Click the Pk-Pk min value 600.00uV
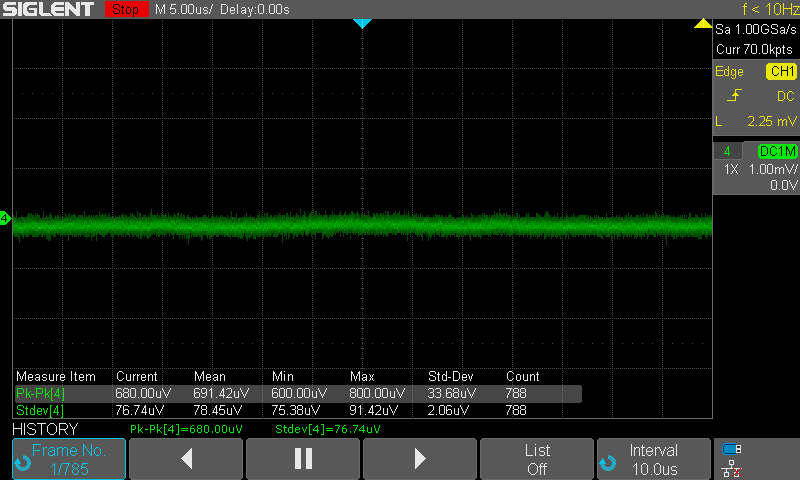Screen dimensions: 800x480 click(299, 393)
